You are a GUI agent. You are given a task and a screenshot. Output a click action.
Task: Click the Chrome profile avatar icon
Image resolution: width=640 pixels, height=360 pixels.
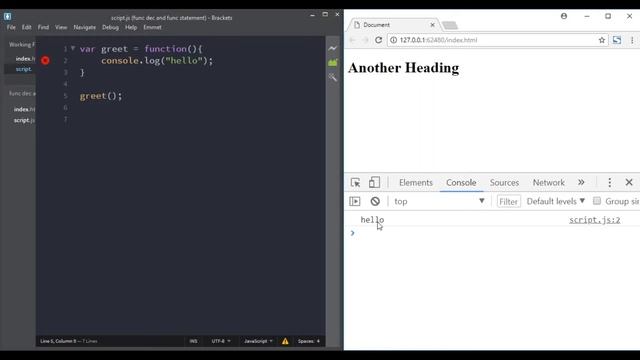tap(564, 16)
